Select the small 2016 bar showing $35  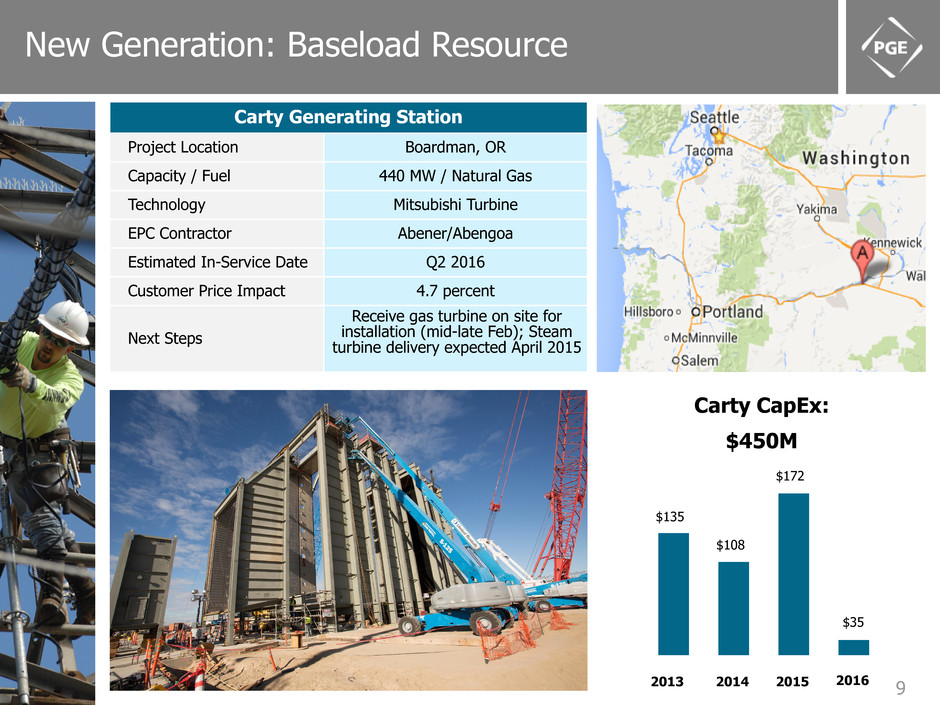(853, 647)
